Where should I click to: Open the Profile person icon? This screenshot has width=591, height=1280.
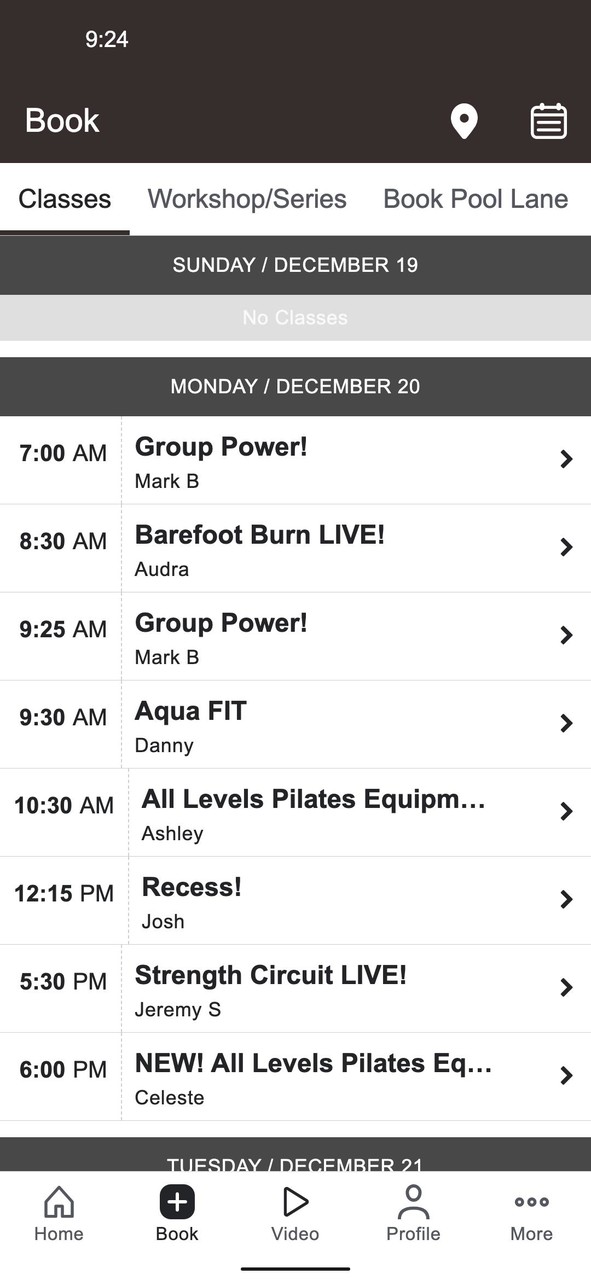click(413, 1201)
